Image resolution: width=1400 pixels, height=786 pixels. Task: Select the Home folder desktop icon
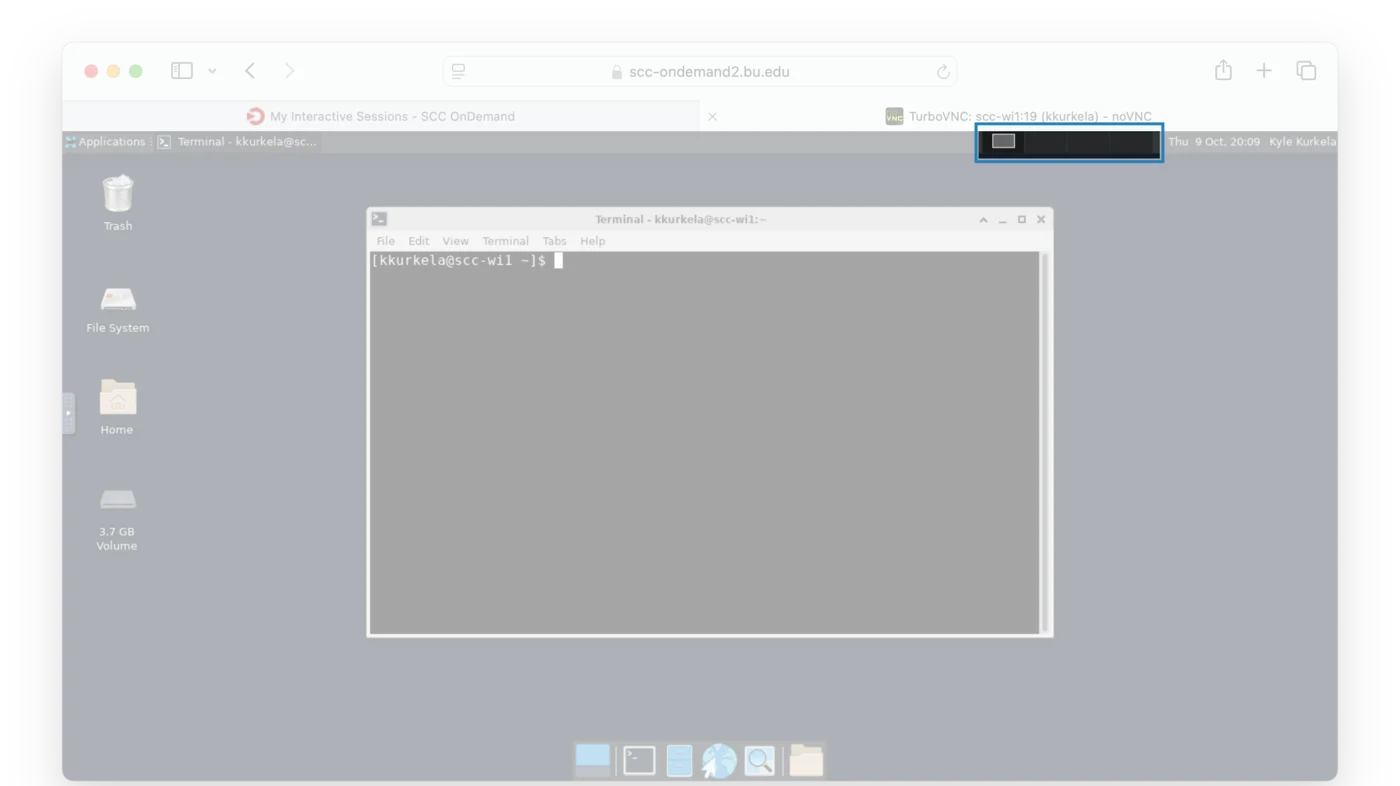pyautogui.click(x=117, y=407)
